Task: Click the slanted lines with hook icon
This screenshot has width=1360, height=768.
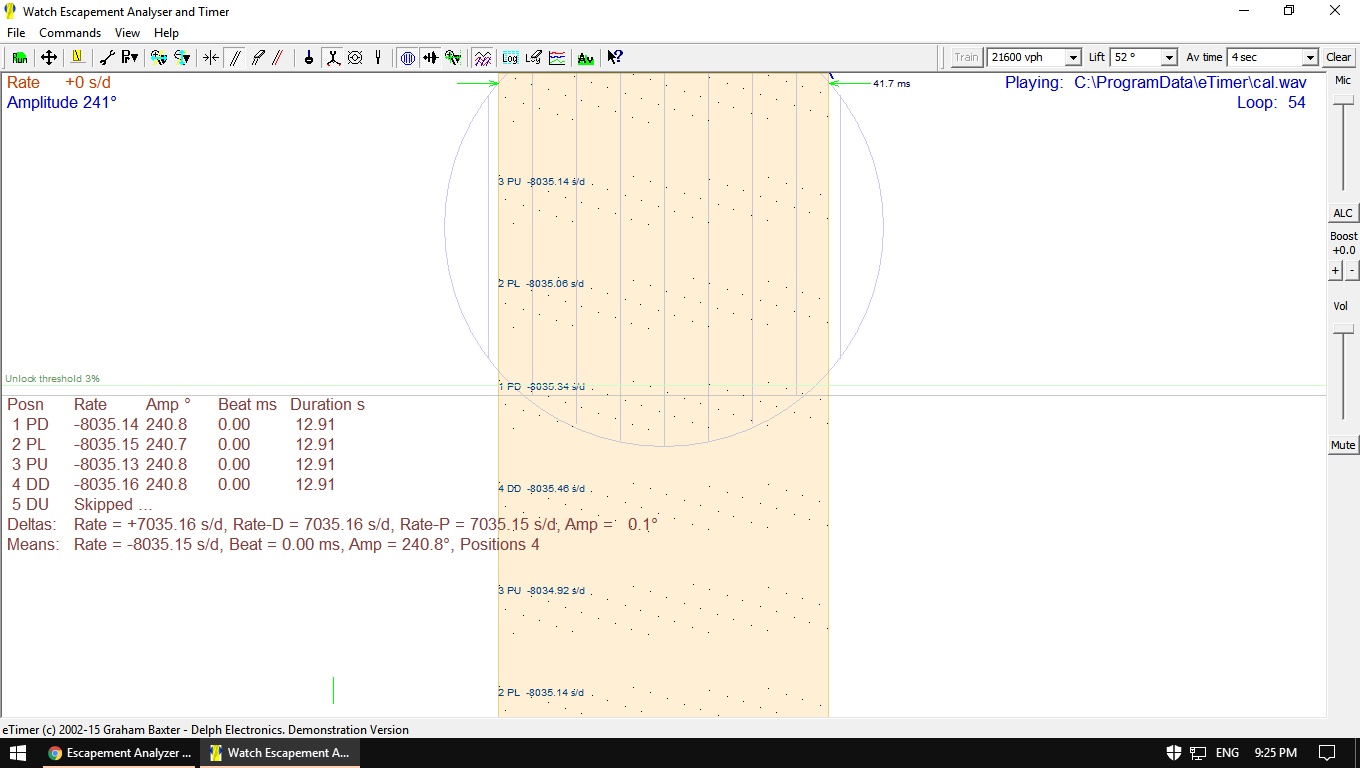Action: (x=257, y=58)
